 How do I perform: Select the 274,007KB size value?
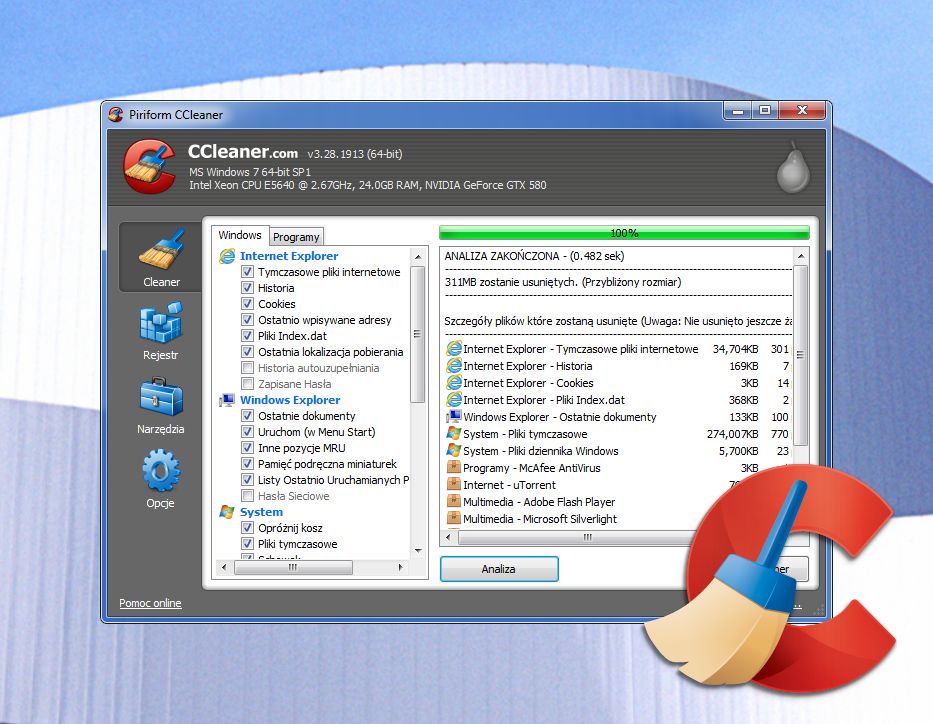point(732,434)
